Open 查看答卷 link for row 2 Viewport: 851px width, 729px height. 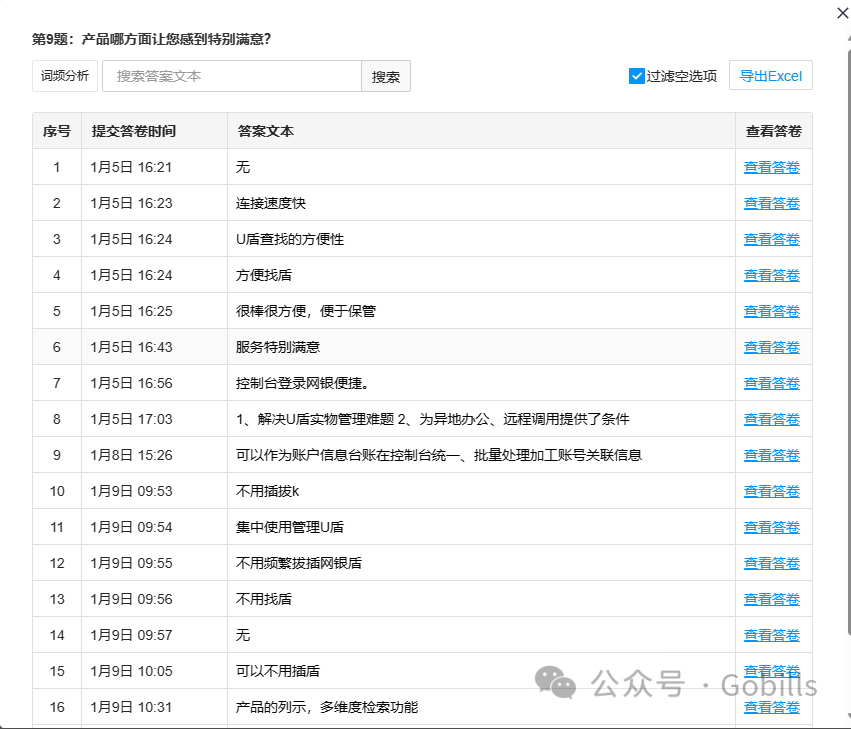point(771,204)
